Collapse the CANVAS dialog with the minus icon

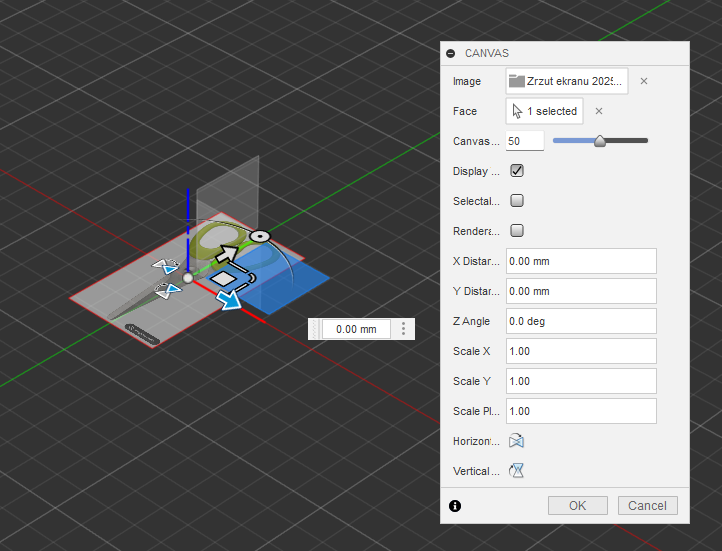pyautogui.click(x=451, y=53)
